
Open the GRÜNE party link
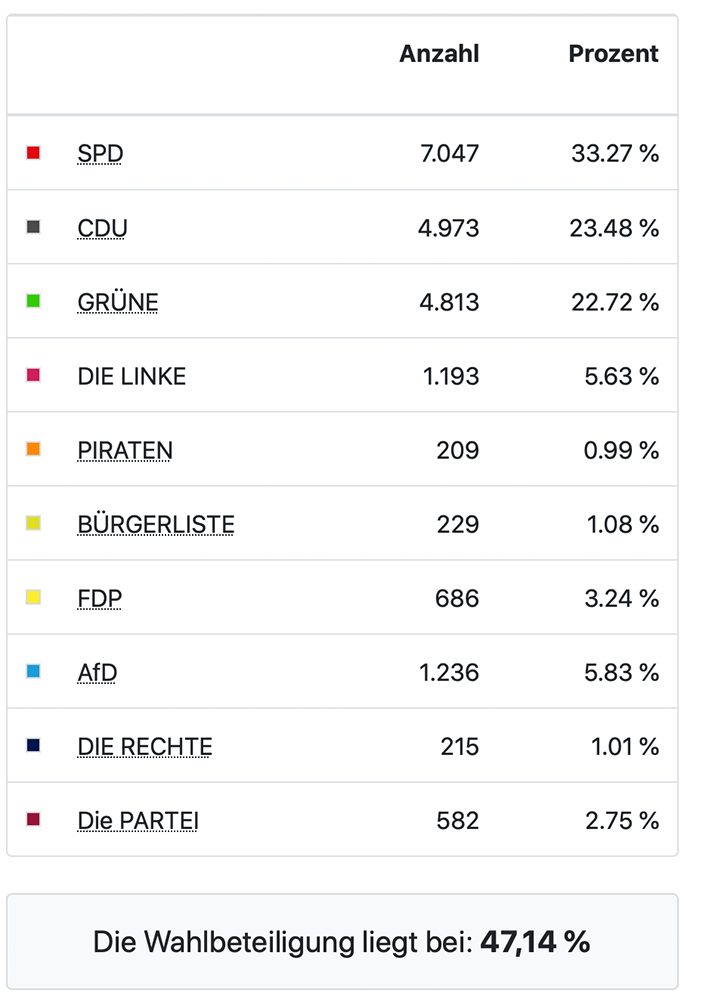[118, 302]
